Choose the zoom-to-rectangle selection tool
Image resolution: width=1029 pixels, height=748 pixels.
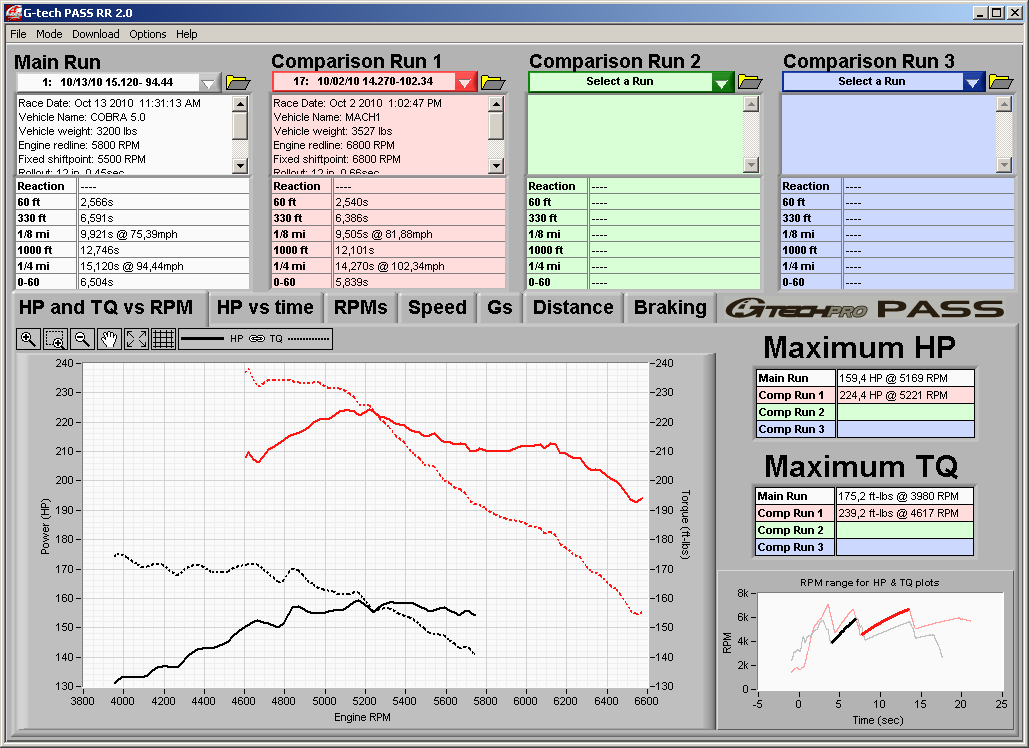point(55,339)
